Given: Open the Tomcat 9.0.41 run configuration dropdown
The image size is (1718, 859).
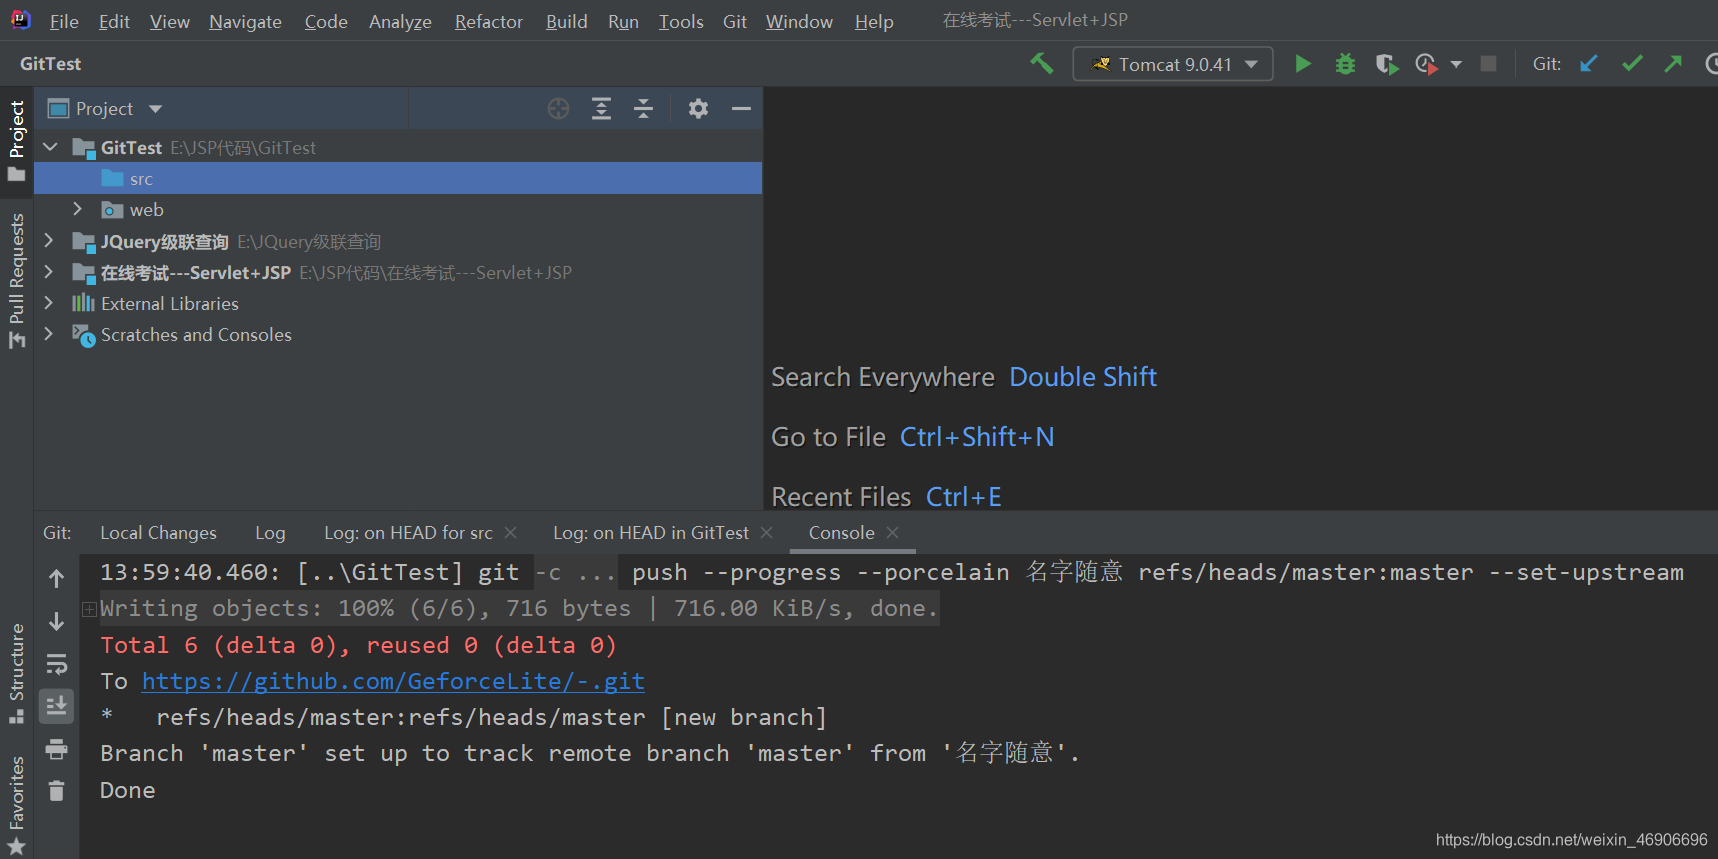Looking at the screenshot, I should coord(1172,64).
